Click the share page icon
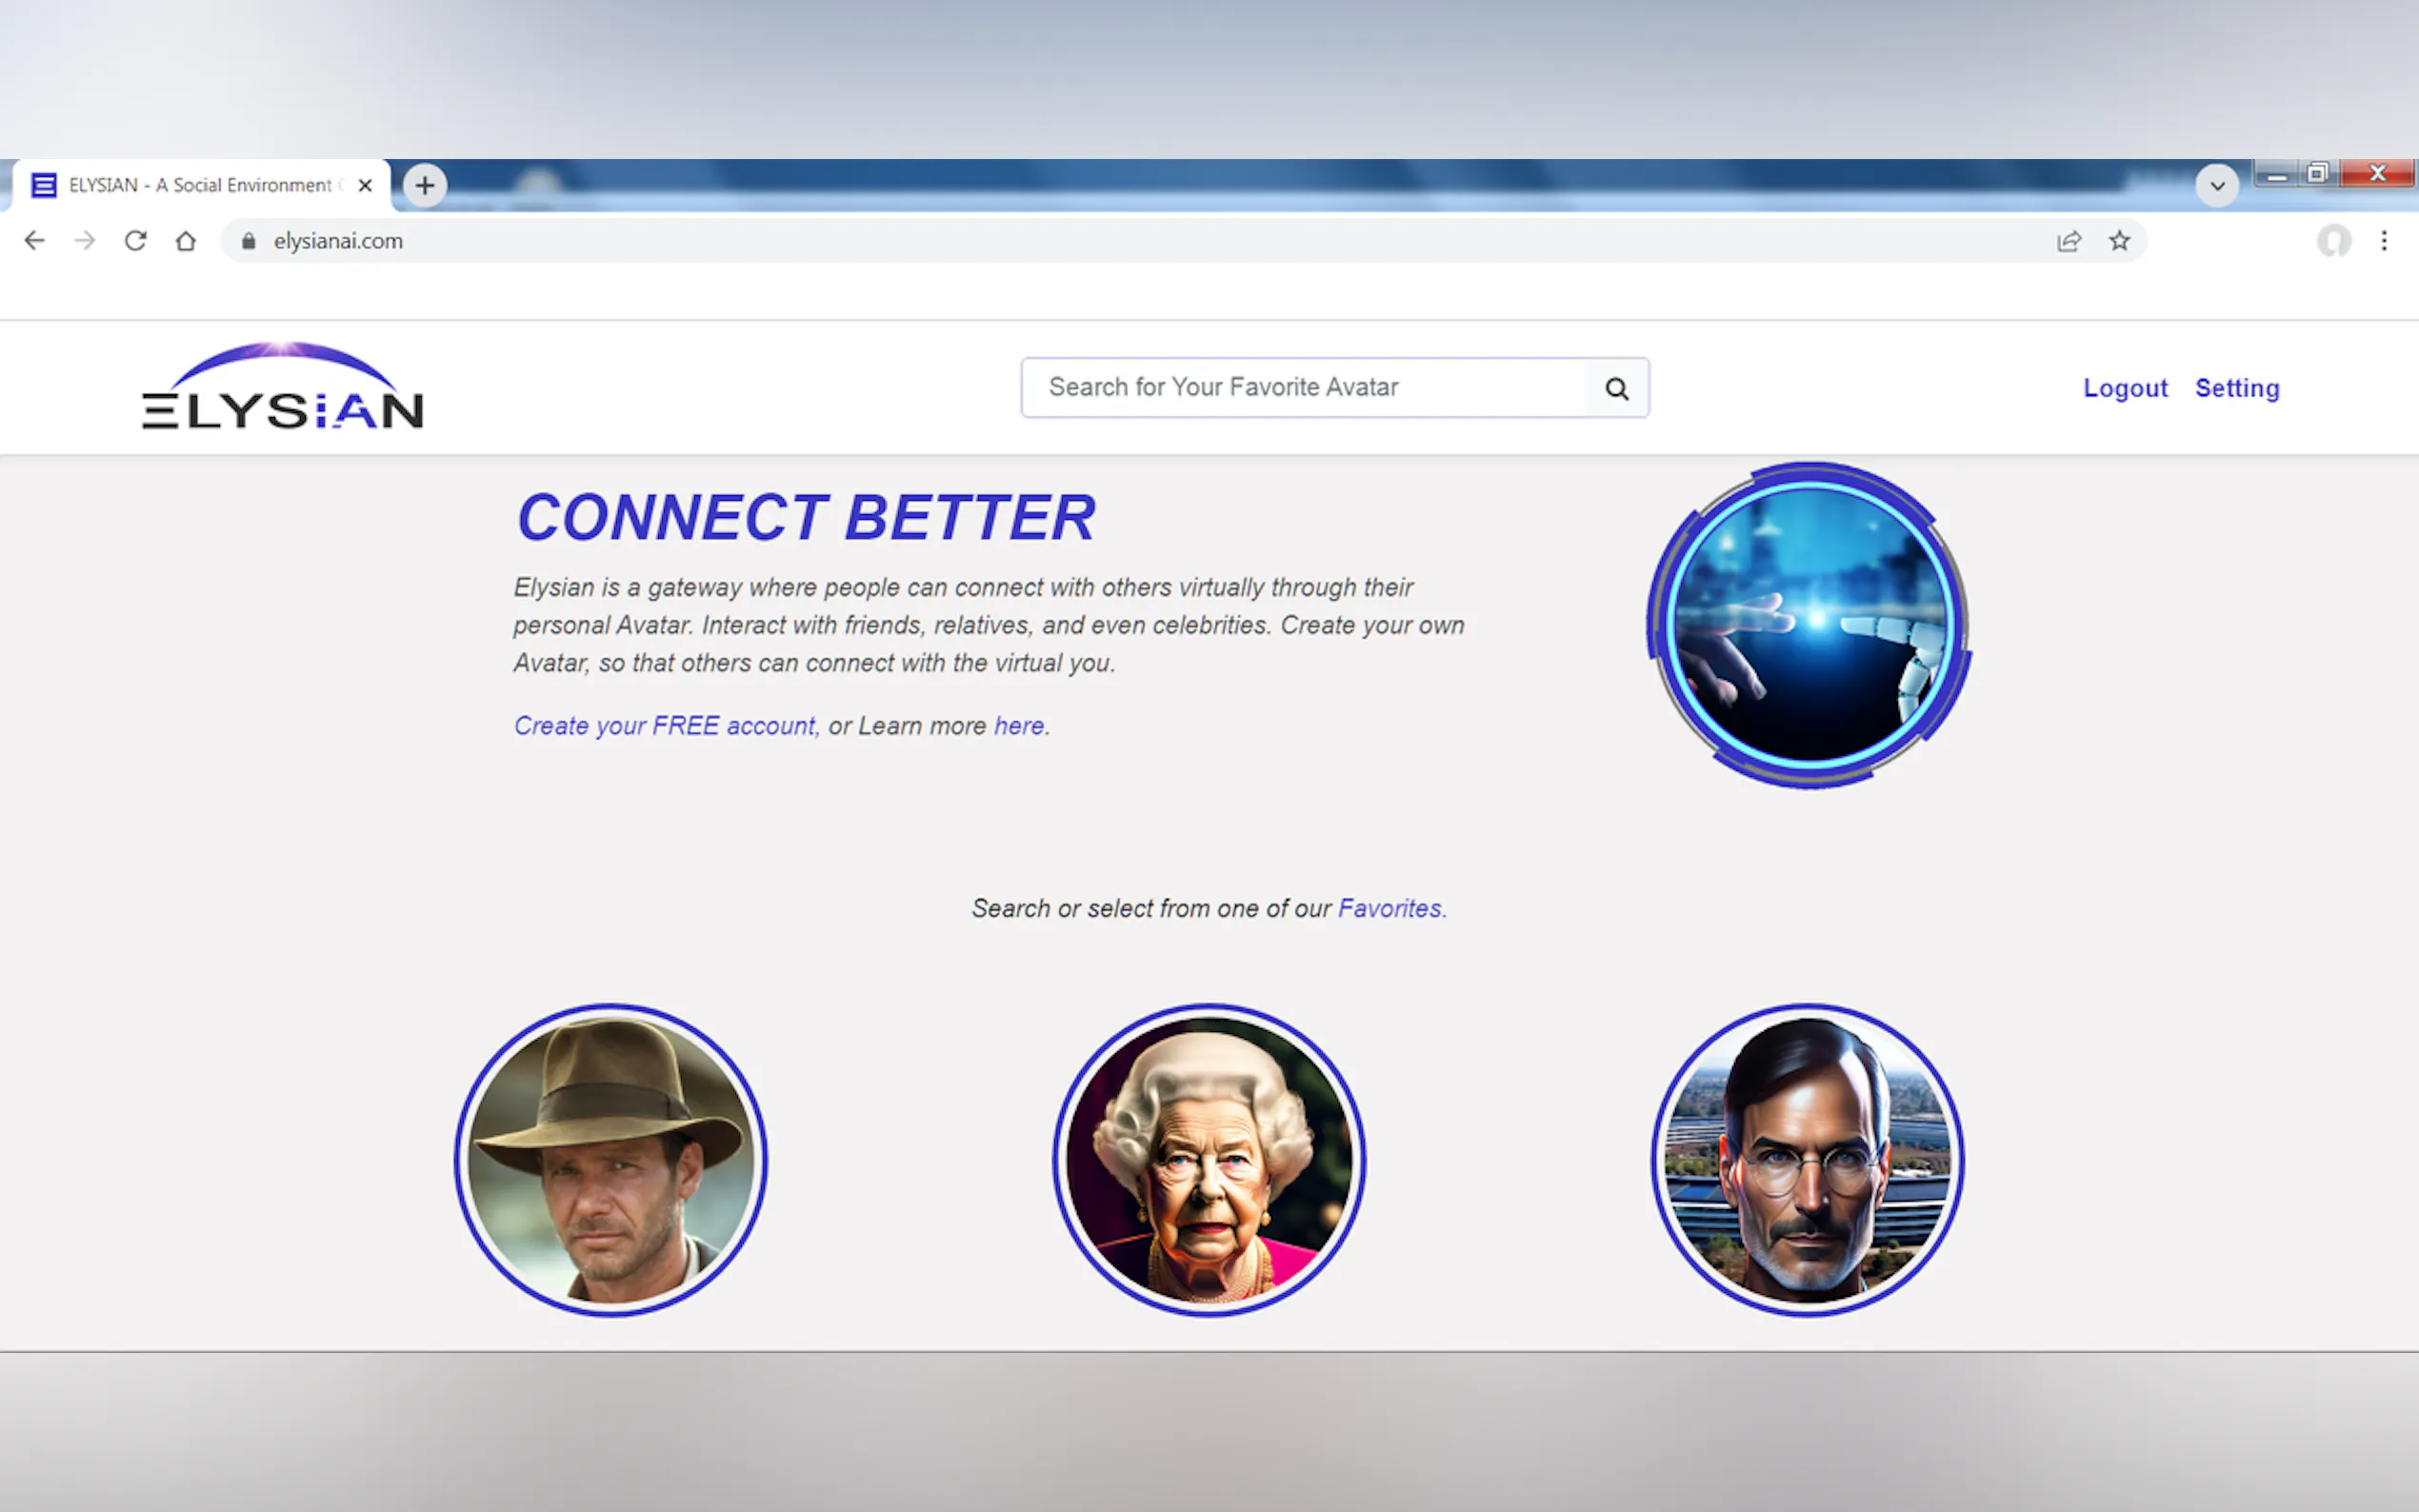The image size is (2419, 1512). pyautogui.click(x=2068, y=241)
